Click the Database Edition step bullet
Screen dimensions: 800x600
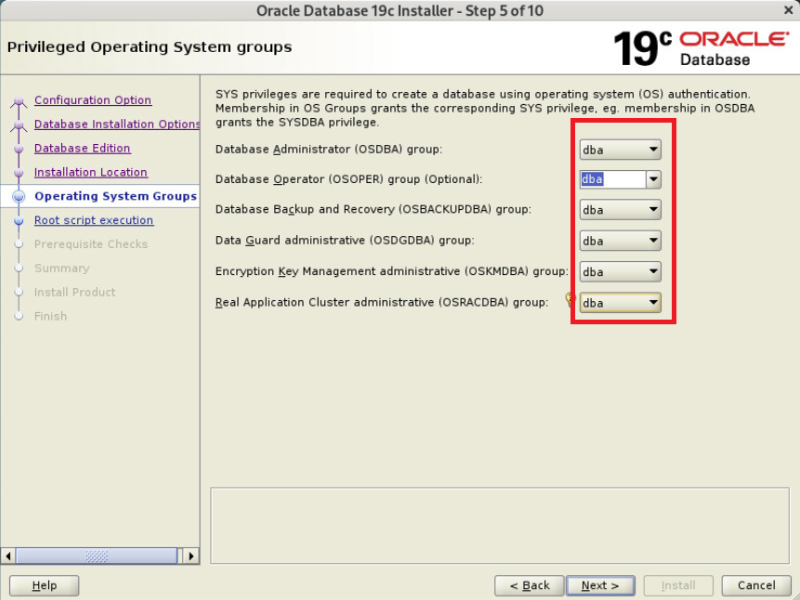pos(19,148)
